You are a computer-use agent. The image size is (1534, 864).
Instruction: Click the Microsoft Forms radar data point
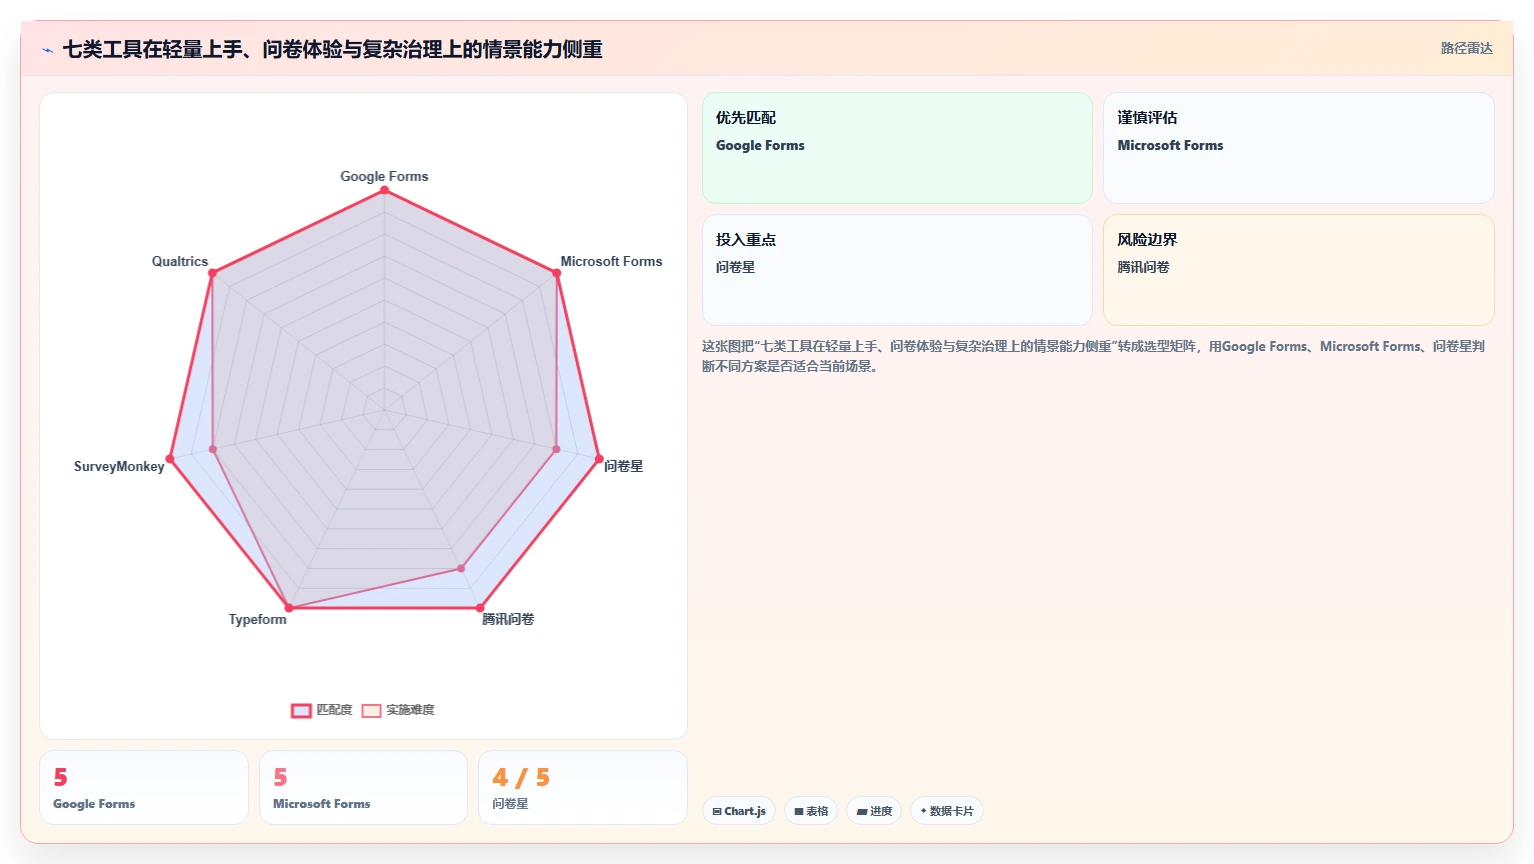[x=557, y=273]
